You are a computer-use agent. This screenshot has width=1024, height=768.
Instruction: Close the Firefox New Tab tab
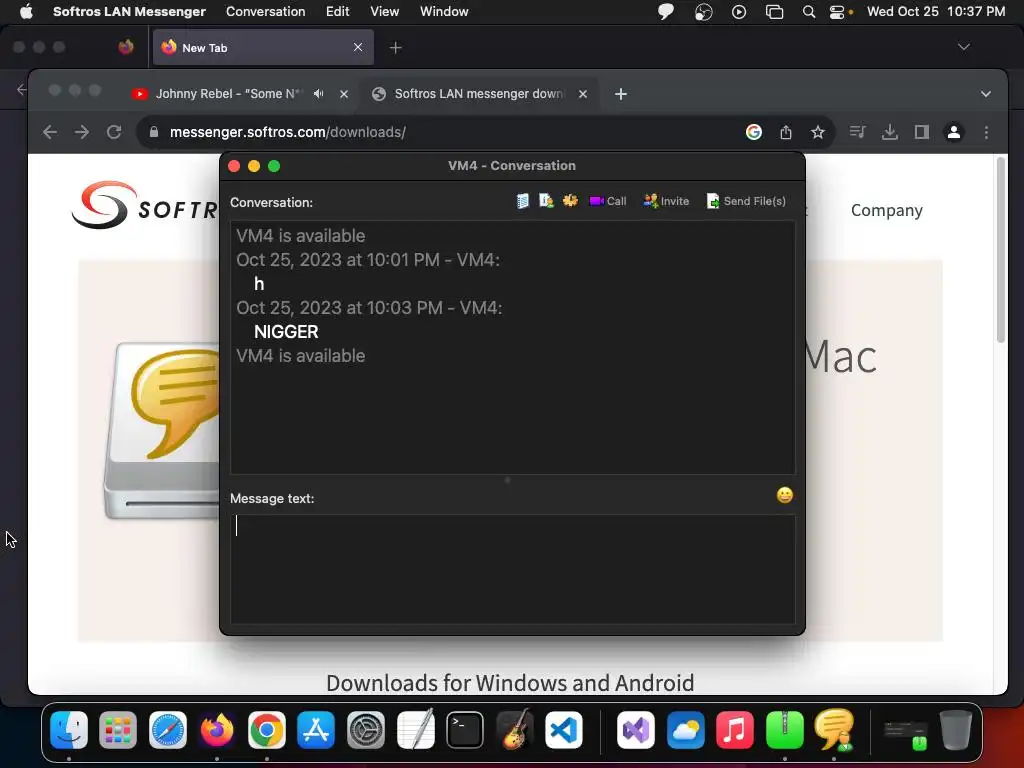coord(358,47)
